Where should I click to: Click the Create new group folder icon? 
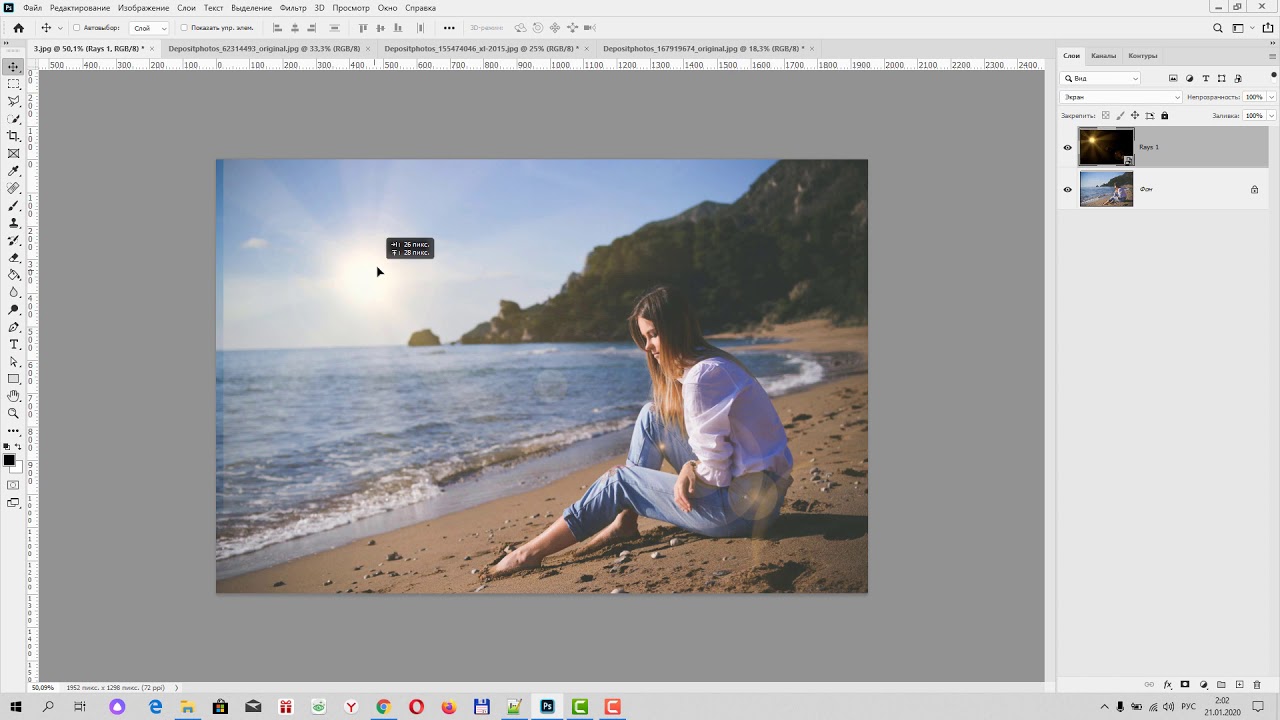pyautogui.click(x=1221, y=685)
